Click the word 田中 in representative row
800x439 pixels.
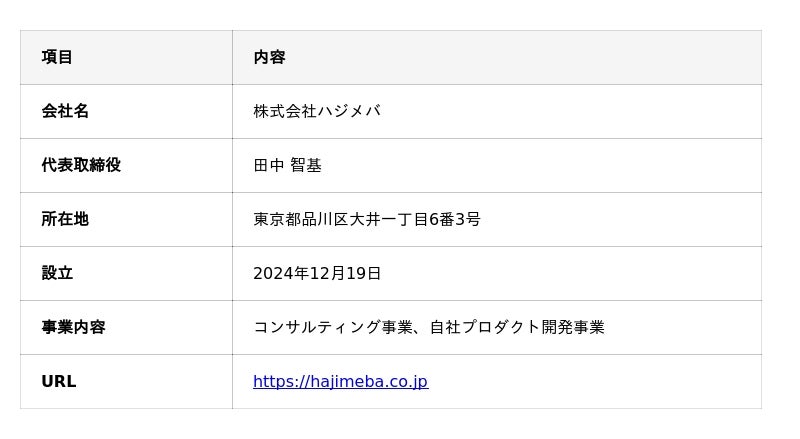269,166
